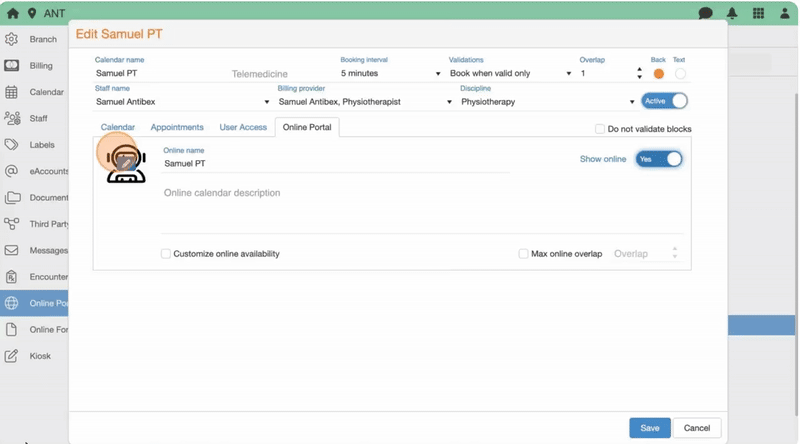
Task: Open the apps grid menu icon
Action: (759, 14)
